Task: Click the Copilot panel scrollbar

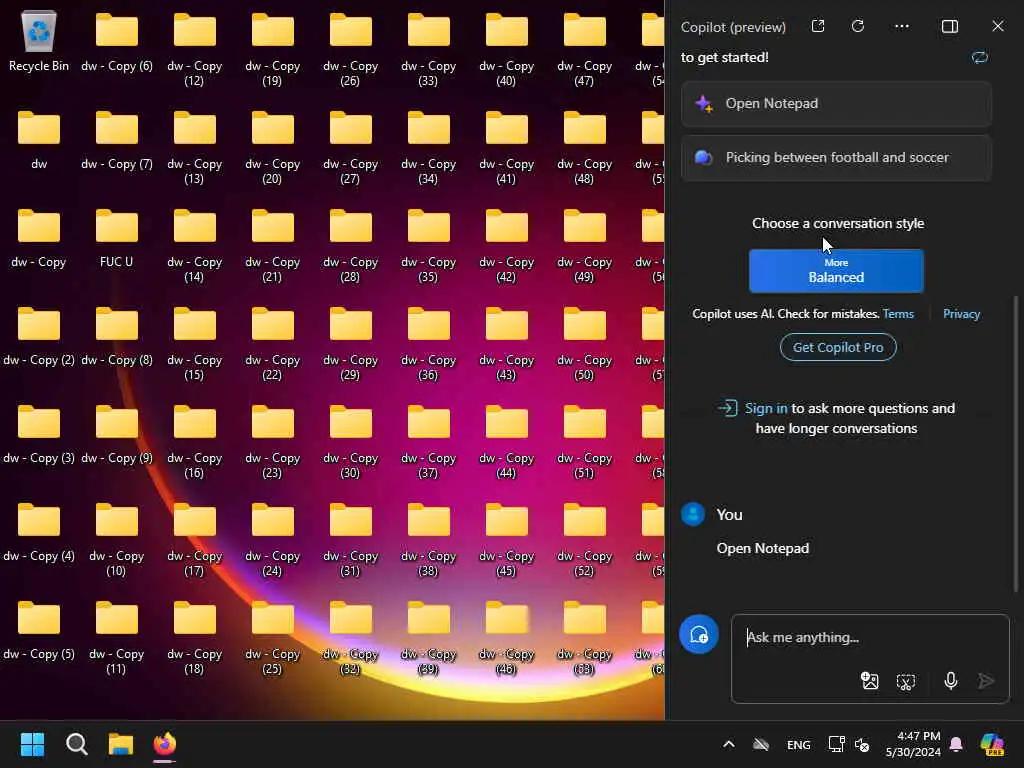Action: pyautogui.click(x=1016, y=444)
